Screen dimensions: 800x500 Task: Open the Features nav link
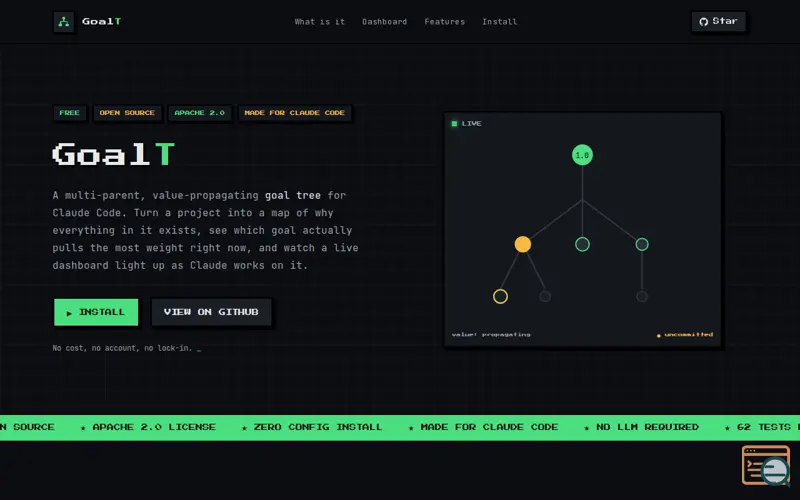tap(444, 22)
